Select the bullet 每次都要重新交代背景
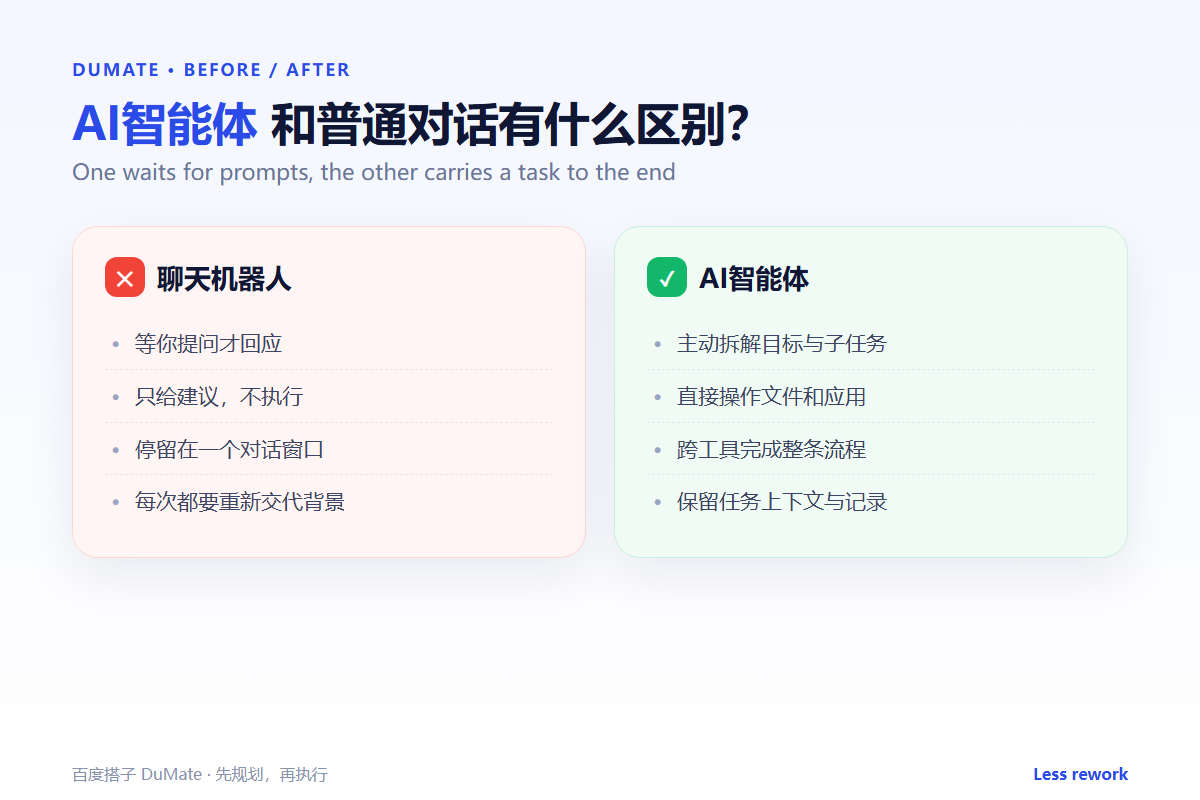The height and width of the screenshot is (800, 1200). 240,501
